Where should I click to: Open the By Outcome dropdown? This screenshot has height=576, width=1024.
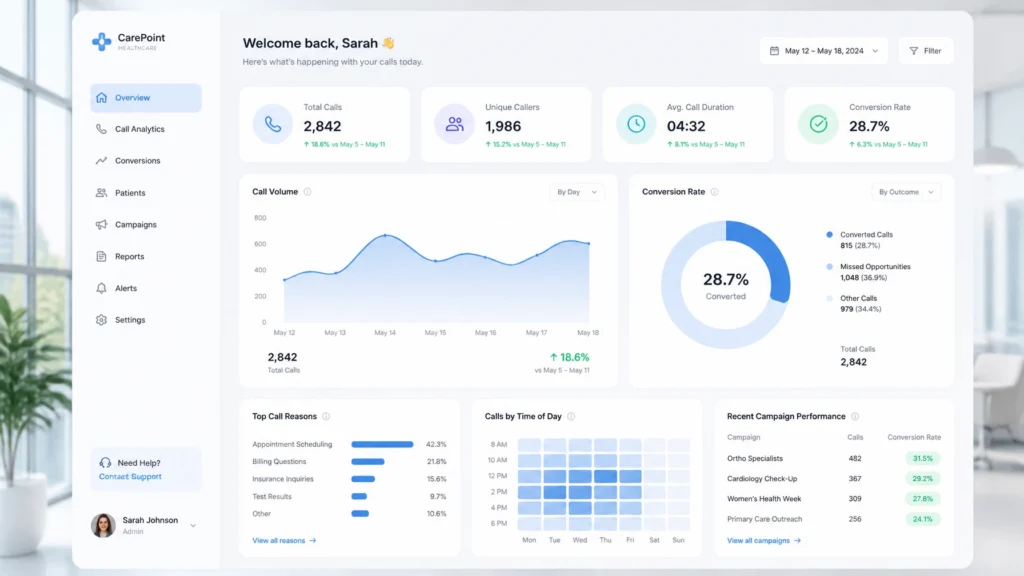(x=906, y=192)
